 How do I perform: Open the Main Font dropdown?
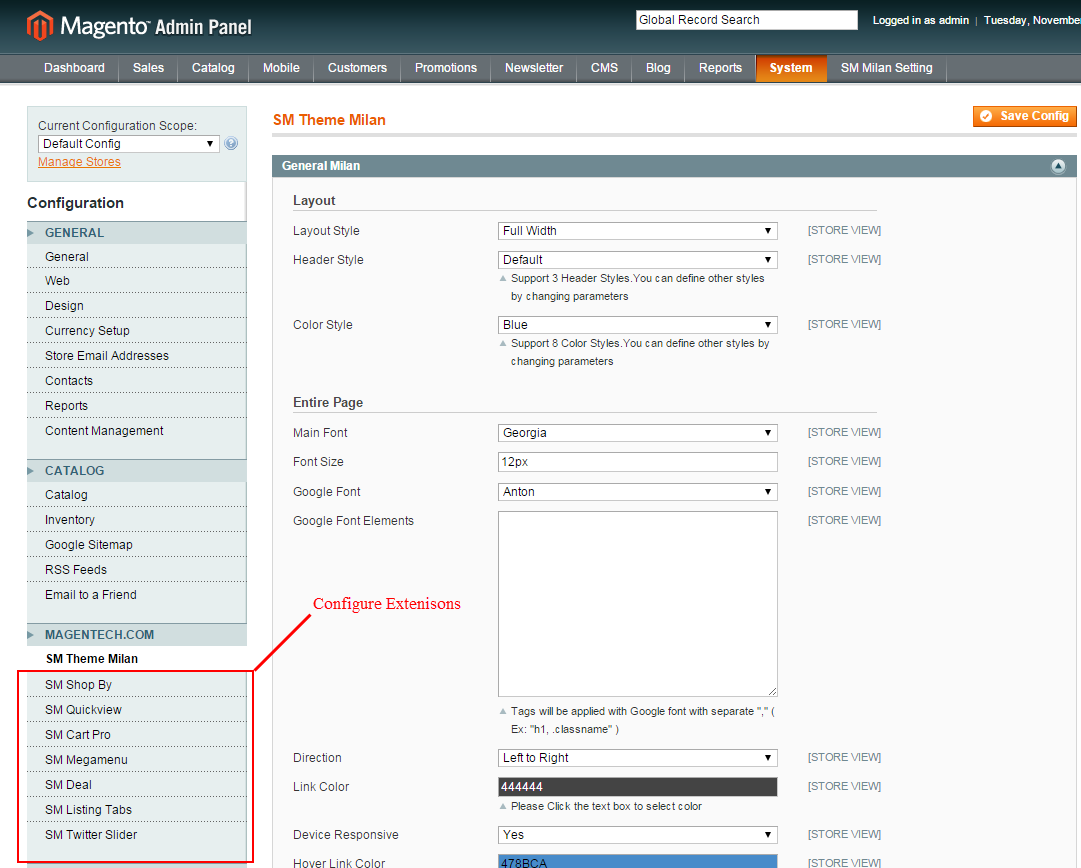[638, 433]
